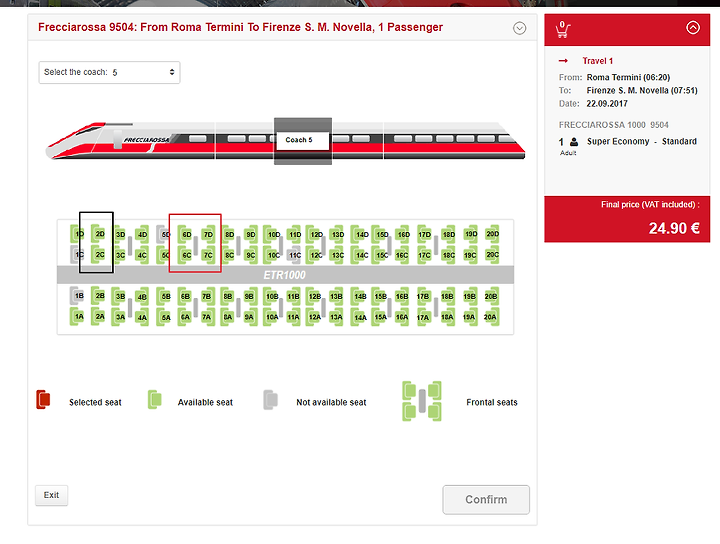Screen dimensions: 720x544
Task: Select seat 20B
Action: tap(490, 296)
